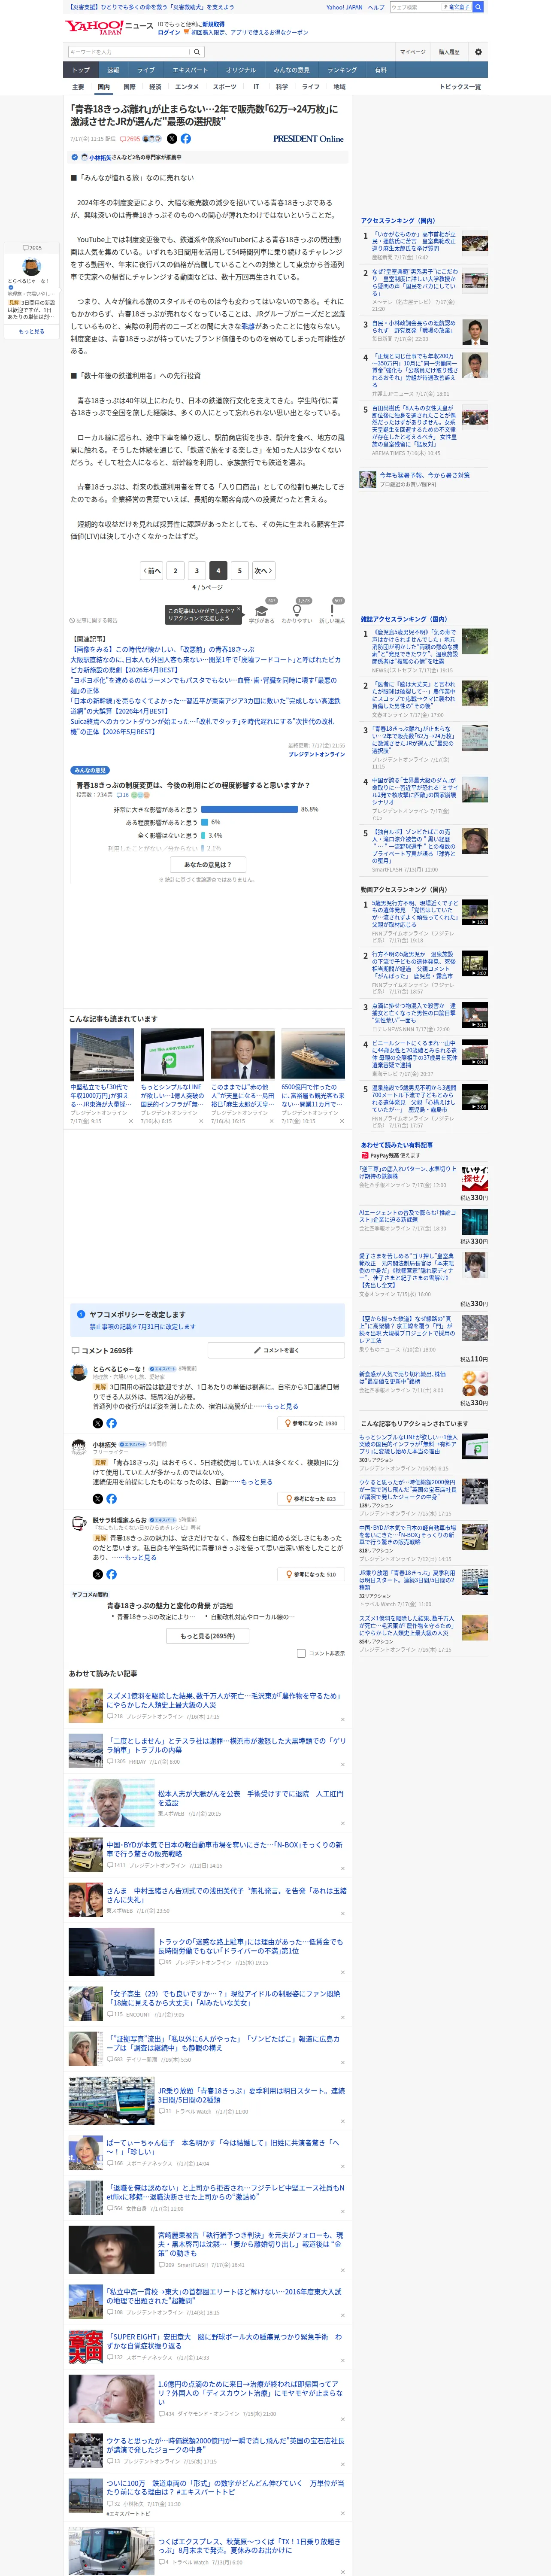Viewport: 551px width, 2576px height.
Task: Toggle the コメント非表示 checkbox
Action: tap(301, 1653)
